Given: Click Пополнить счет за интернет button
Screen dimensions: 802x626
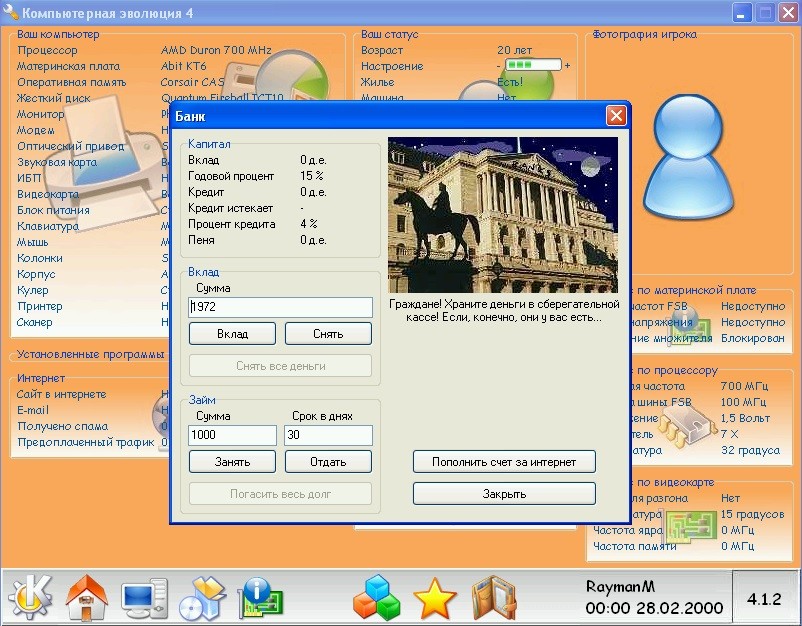Looking at the screenshot, I should click(x=504, y=462).
